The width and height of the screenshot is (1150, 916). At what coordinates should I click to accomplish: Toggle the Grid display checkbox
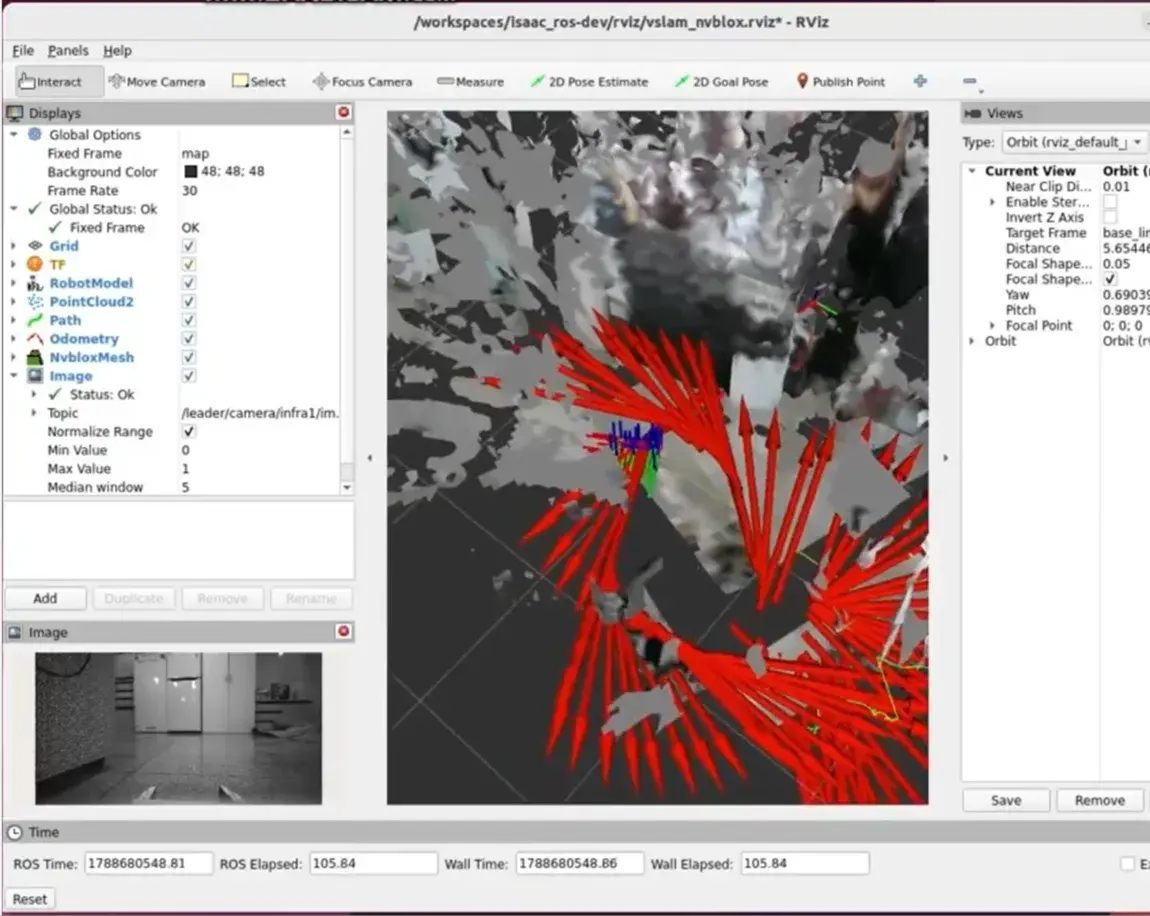pyautogui.click(x=188, y=246)
